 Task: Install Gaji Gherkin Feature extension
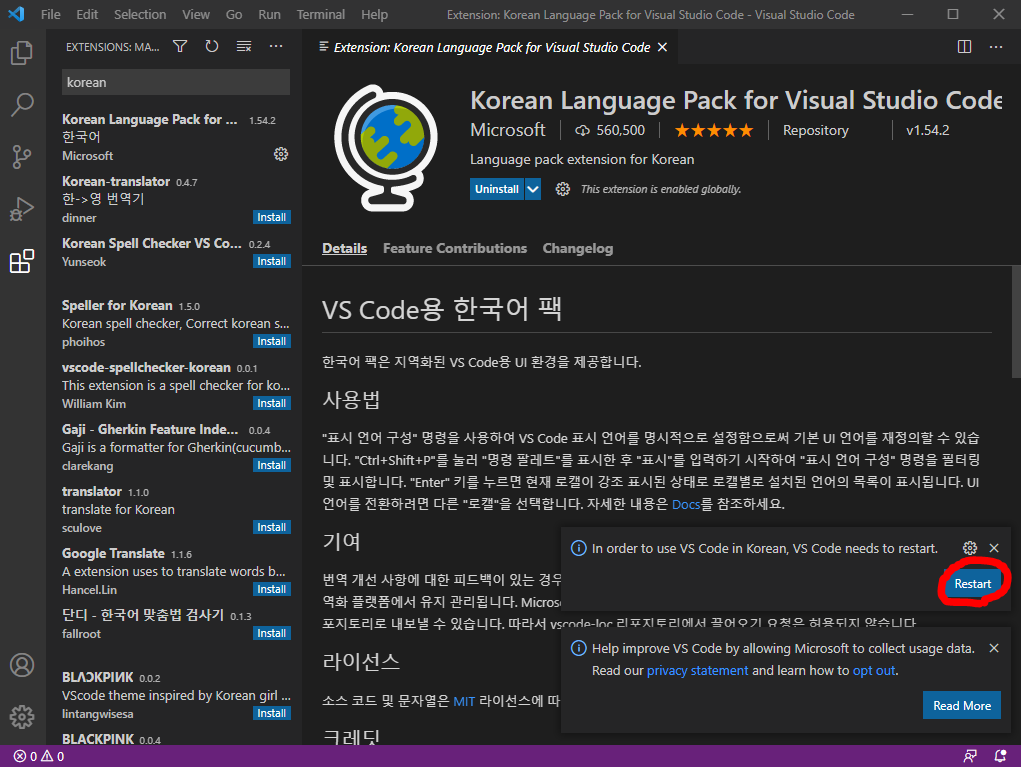(x=272, y=465)
